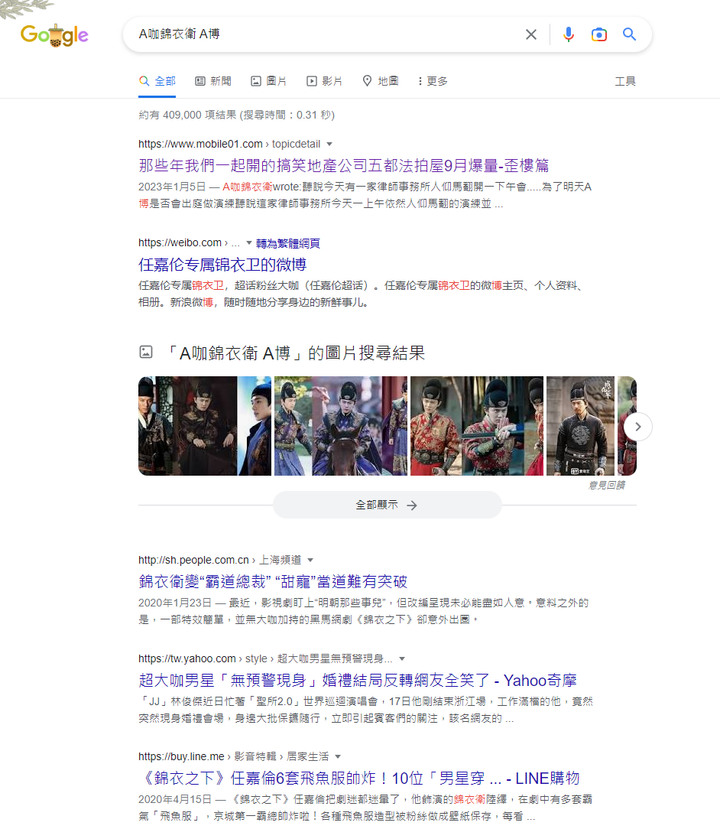720x829 pixels.
Task: Open the 更多 menu
Action: click(x=432, y=81)
